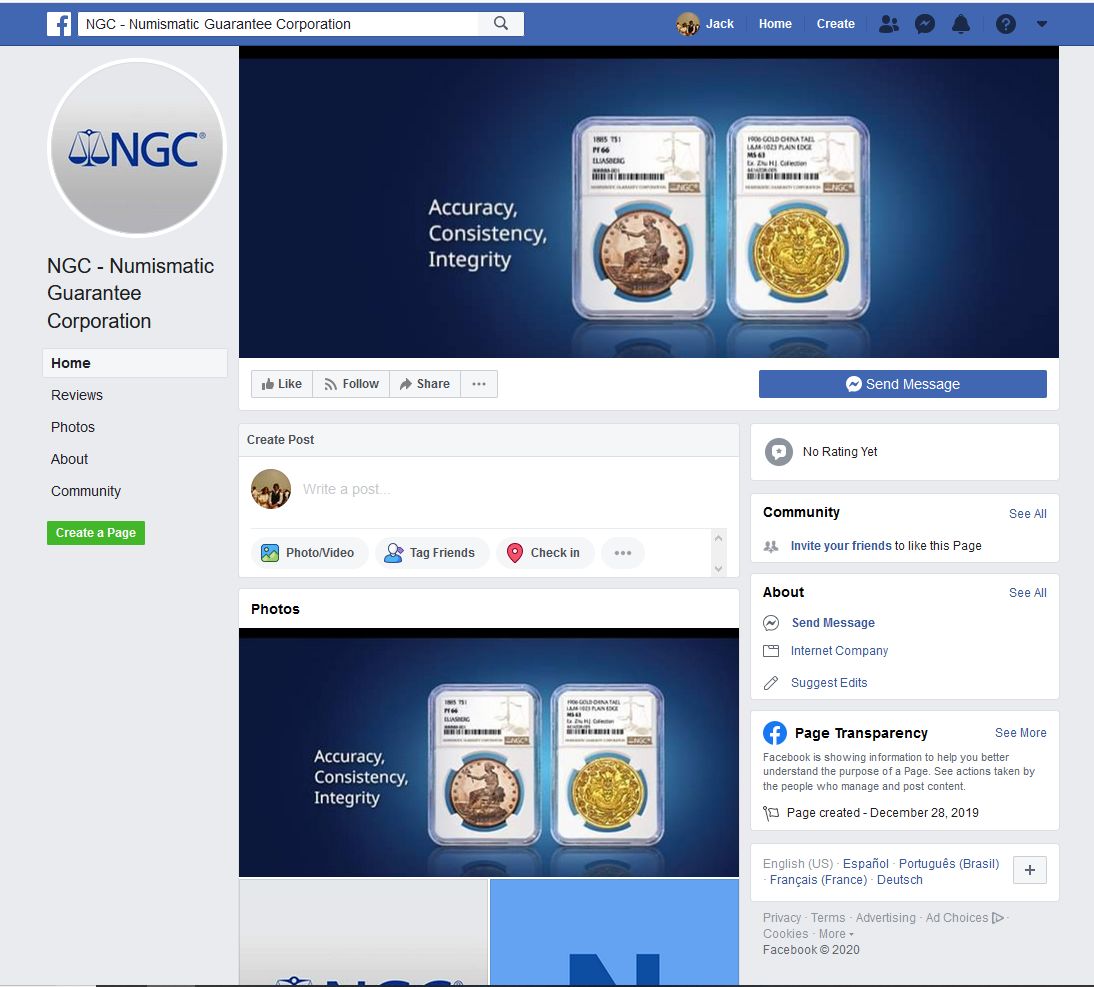Screen dimensions: 1094x987
Task: Click the cover photo banner
Action: point(648,202)
